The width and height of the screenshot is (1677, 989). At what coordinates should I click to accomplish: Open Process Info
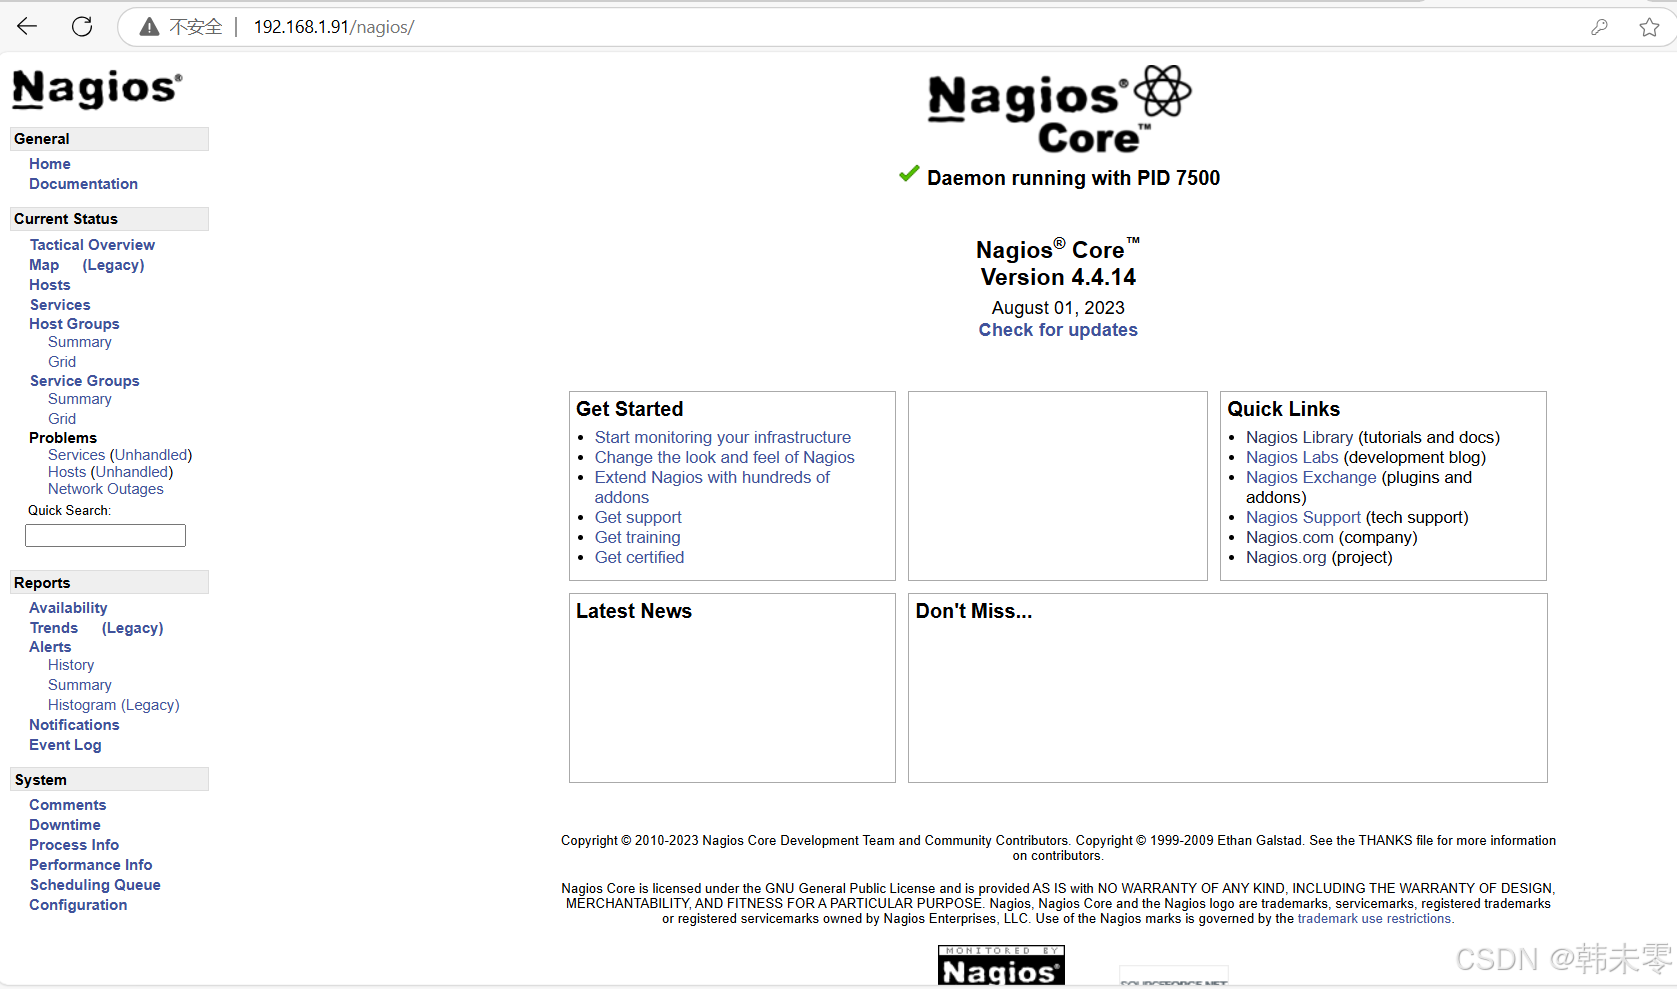[x=74, y=845]
